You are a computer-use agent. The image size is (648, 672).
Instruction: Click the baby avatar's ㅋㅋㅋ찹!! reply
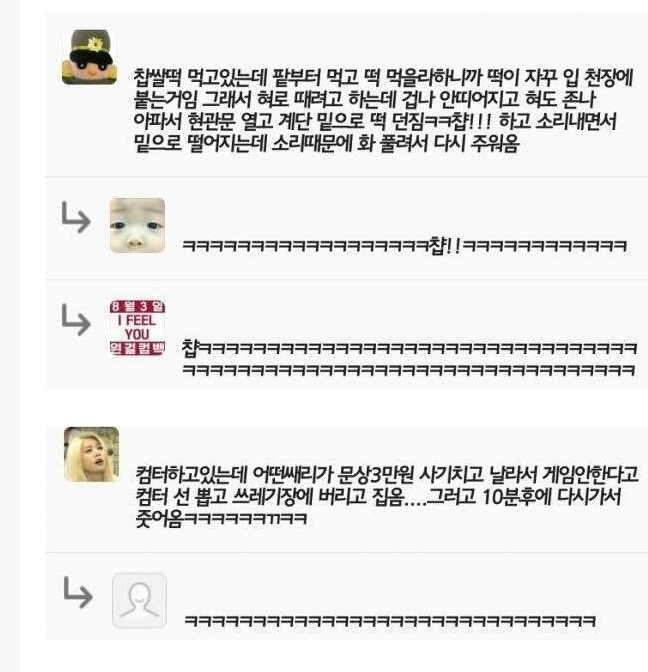click(x=405, y=246)
